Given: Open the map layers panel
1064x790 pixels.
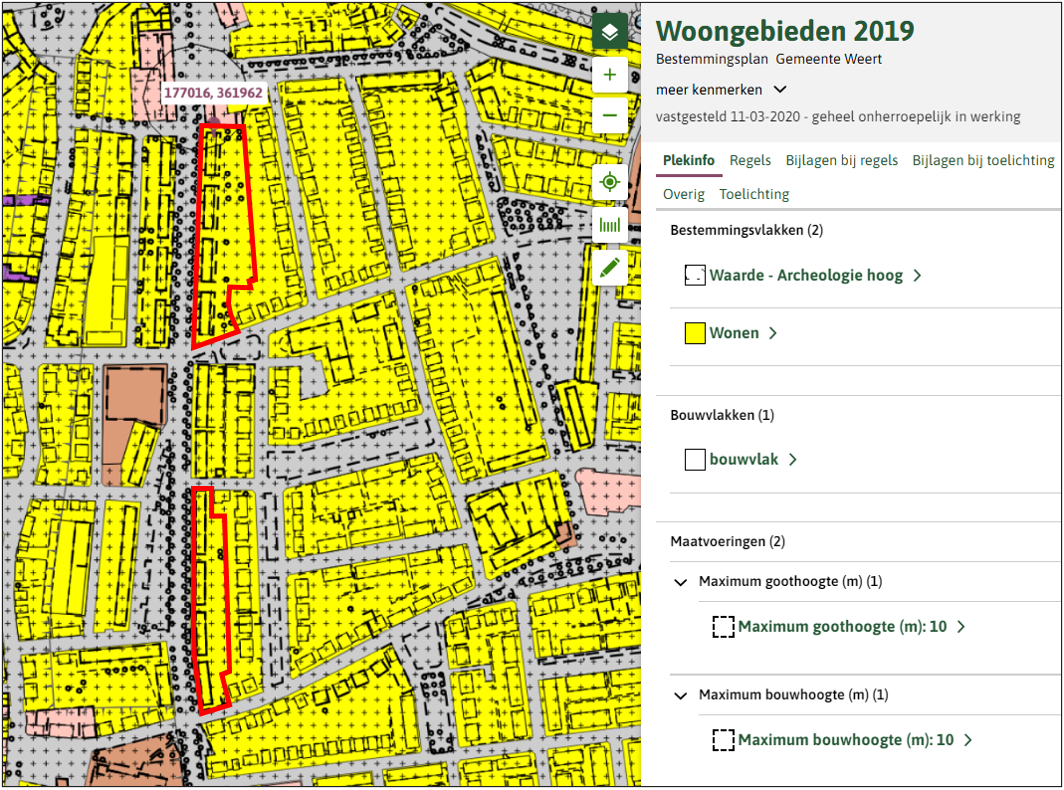Looking at the screenshot, I should coord(609,31).
